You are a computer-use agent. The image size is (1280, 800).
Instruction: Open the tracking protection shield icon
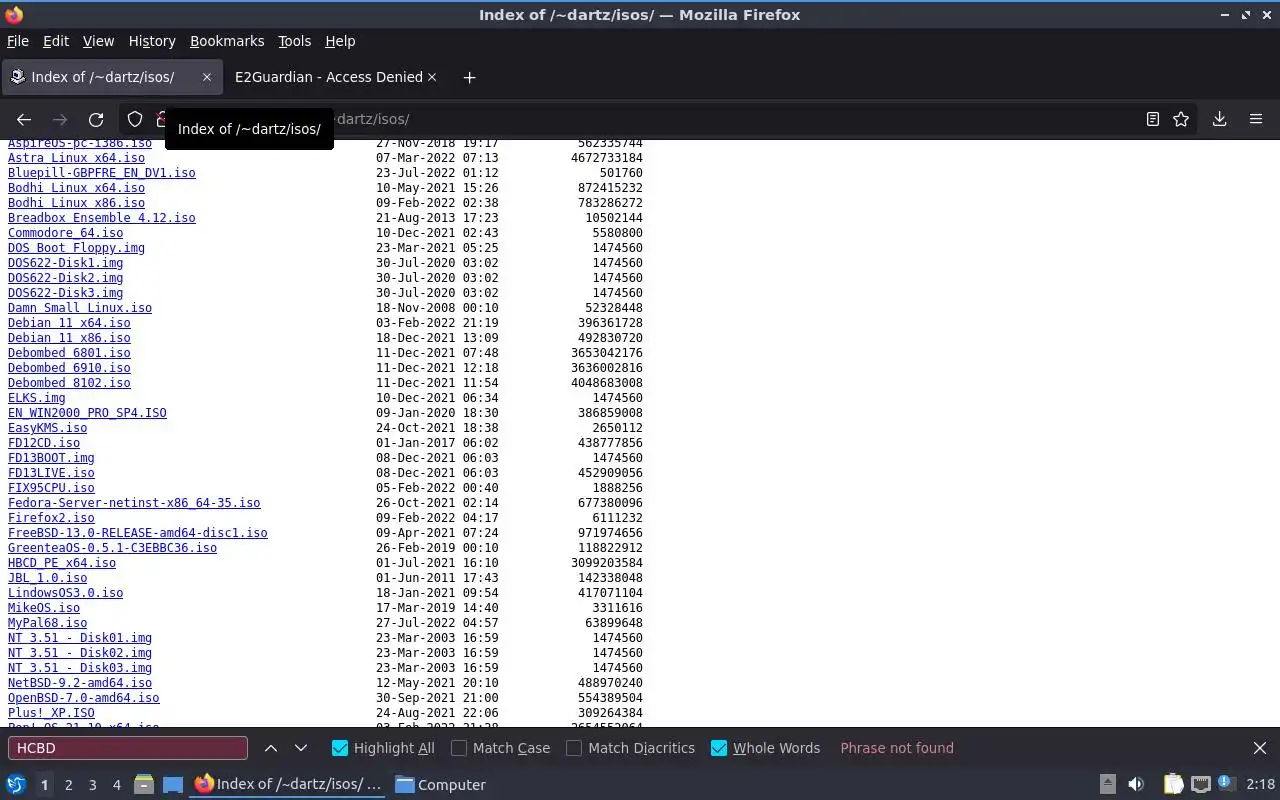coord(135,119)
